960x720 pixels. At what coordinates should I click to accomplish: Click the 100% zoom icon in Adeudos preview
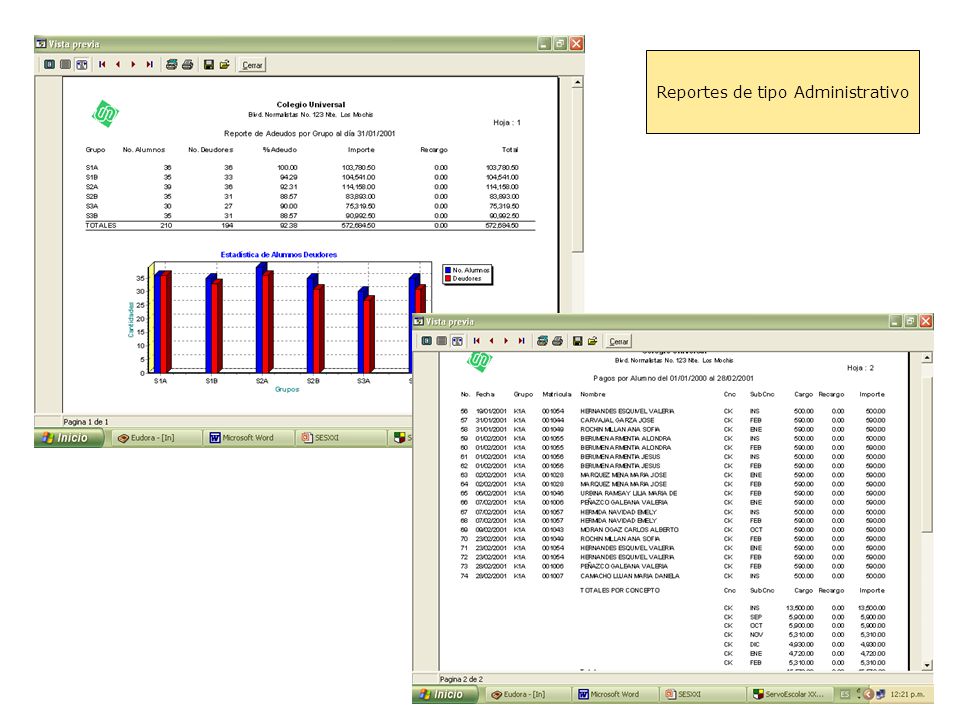point(66,64)
